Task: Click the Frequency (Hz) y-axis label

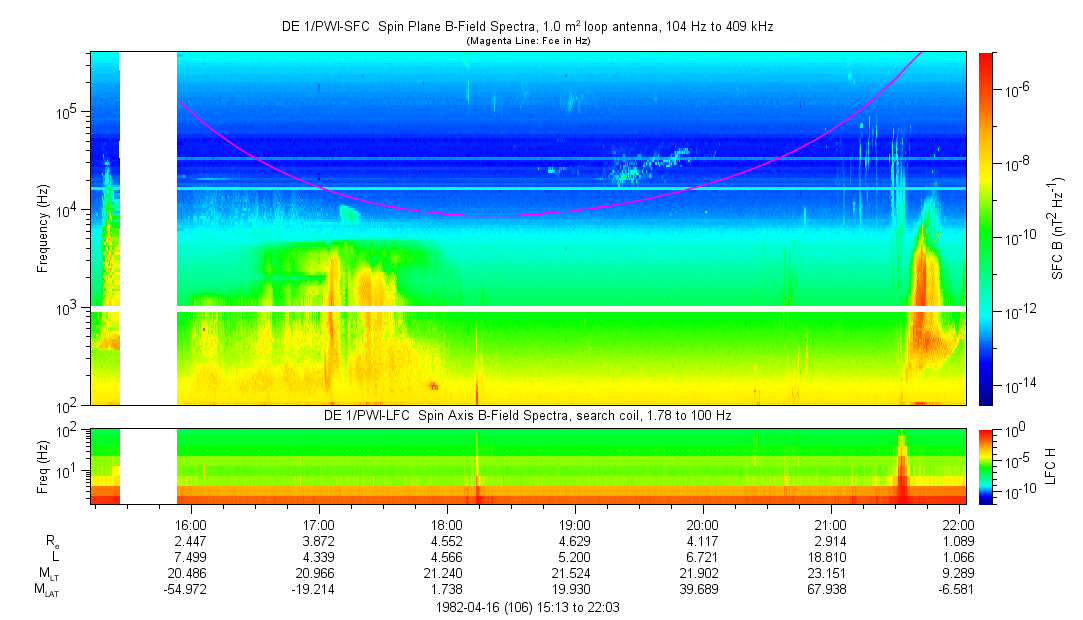Action: [x=44, y=228]
